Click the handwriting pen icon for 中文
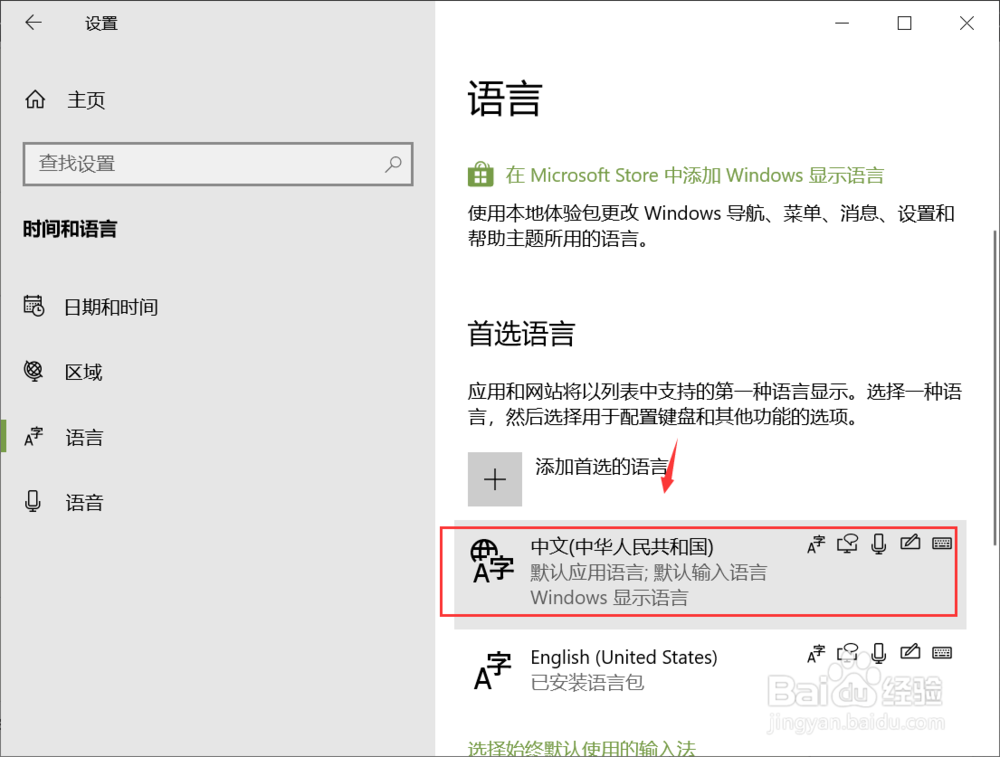Viewport: 1000px width, 757px height. [911, 543]
